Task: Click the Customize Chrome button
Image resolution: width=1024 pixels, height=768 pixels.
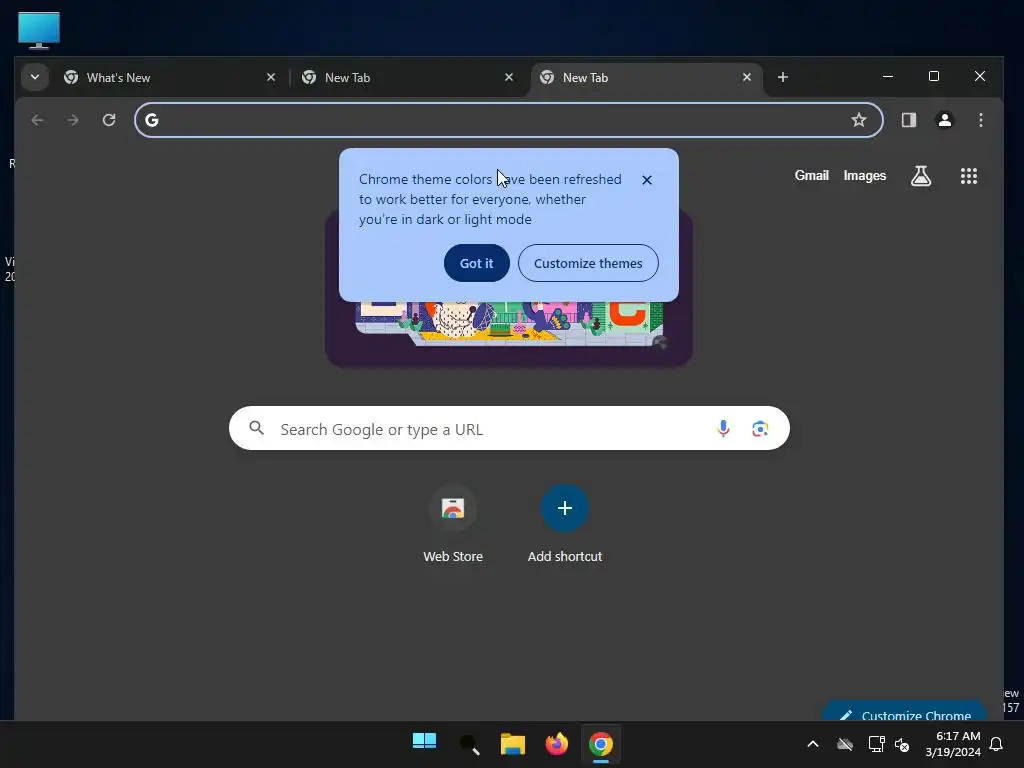Action: (x=905, y=712)
